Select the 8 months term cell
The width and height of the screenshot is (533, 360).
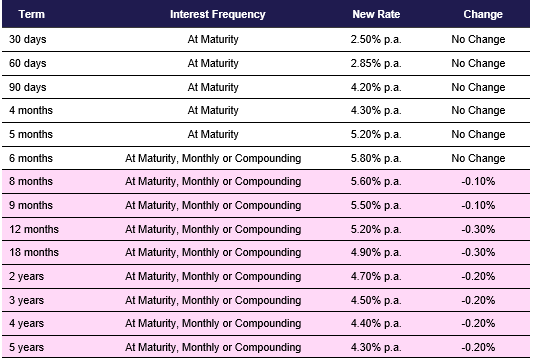coord(31,182)
